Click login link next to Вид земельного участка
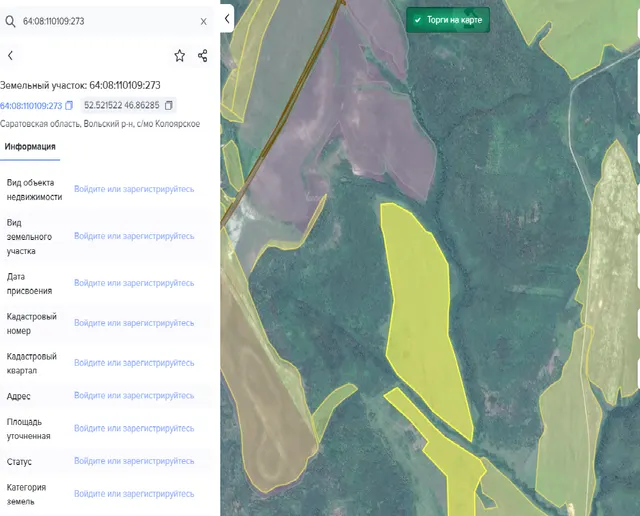 (x=134, y=236)
